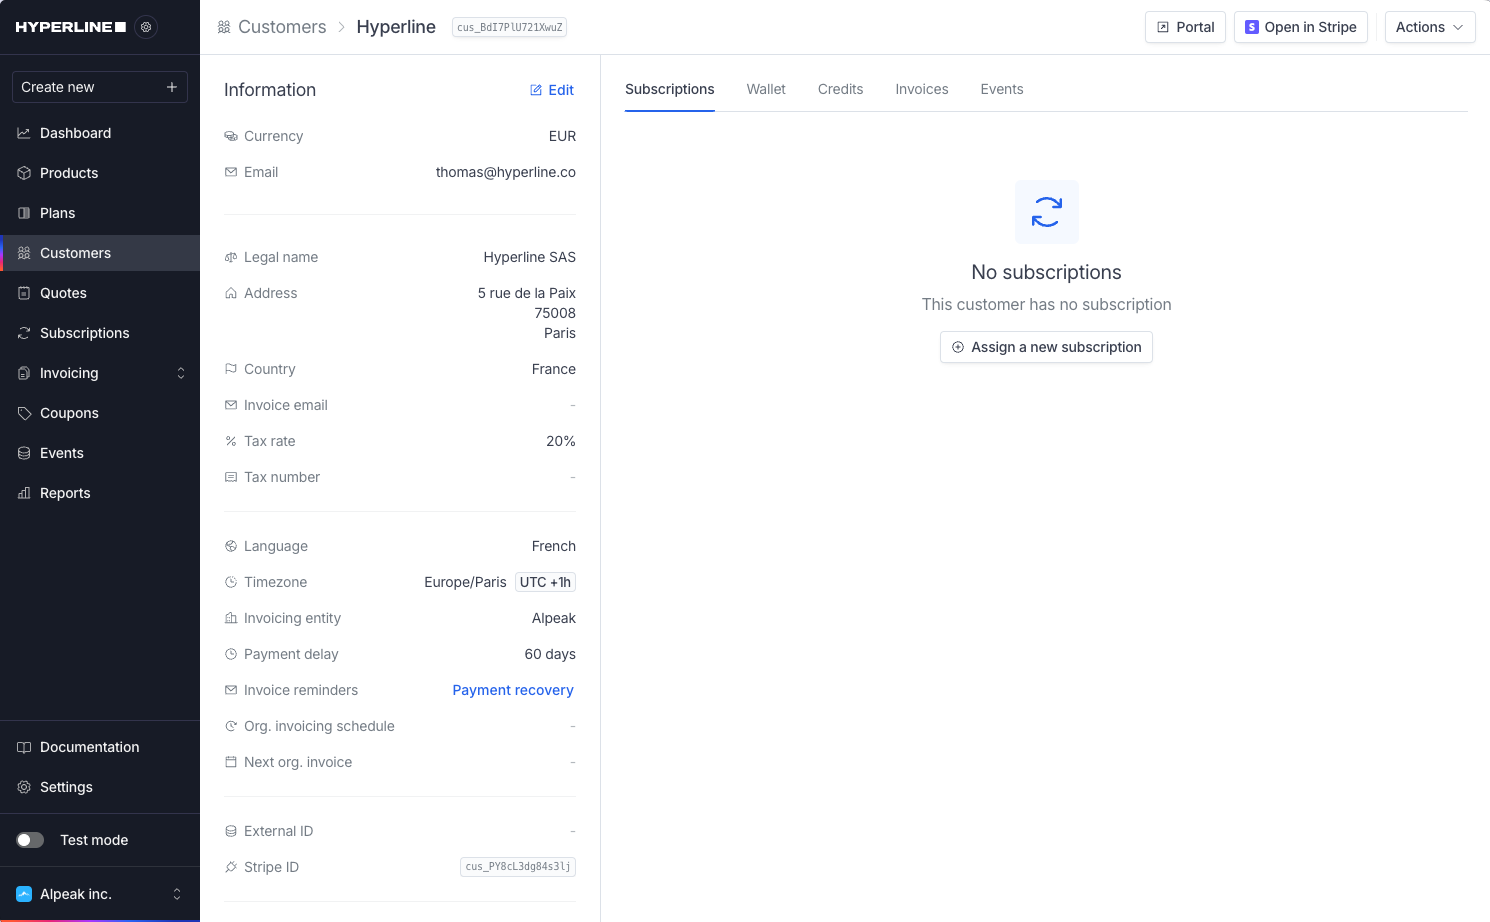Copy Stripe ID cus_PY8cL3dg84s3lj badge
This screenshot has width=1490, height=922.
coord(518,867)
